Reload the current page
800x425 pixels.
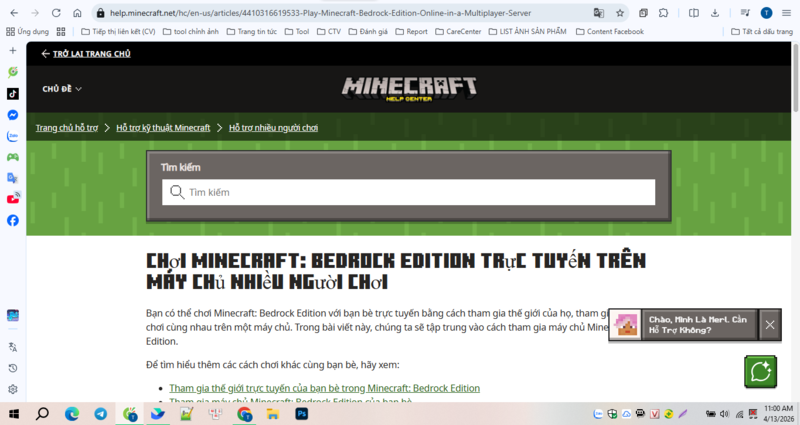pyautogui.click(x=56, y=13)
